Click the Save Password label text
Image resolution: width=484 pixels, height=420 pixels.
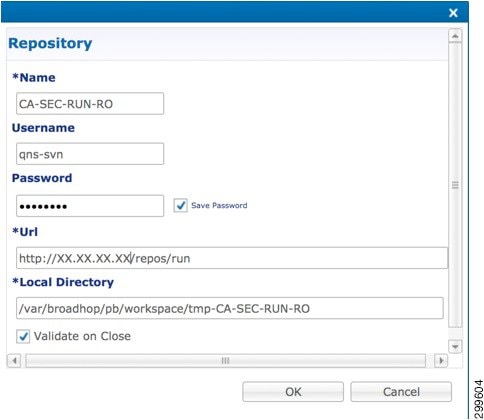tap(219, 205)
